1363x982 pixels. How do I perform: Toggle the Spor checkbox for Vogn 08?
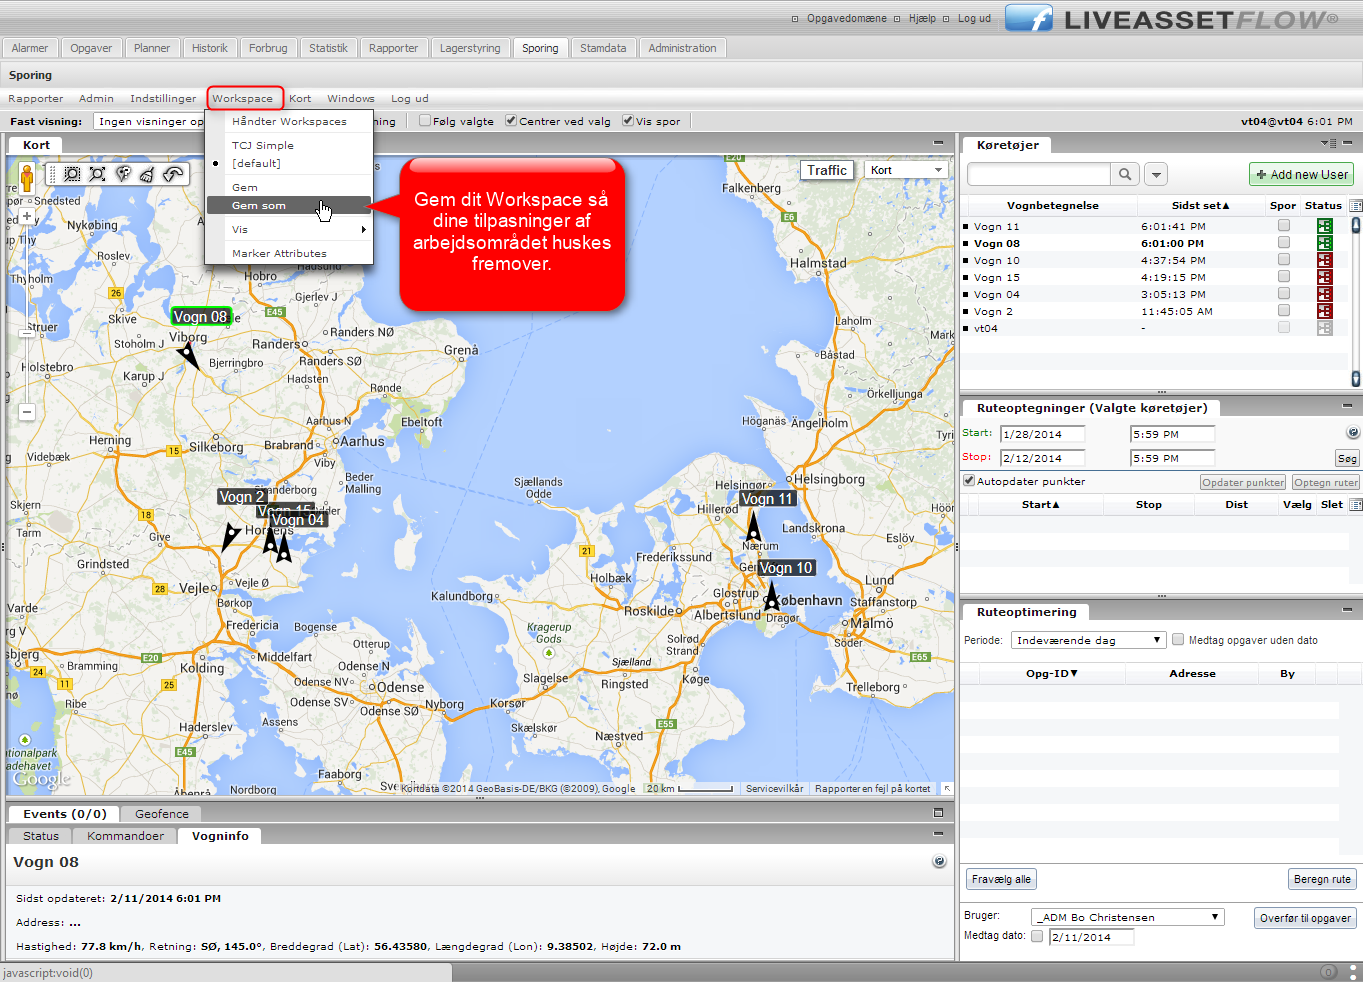click(x=1283, y=243)
